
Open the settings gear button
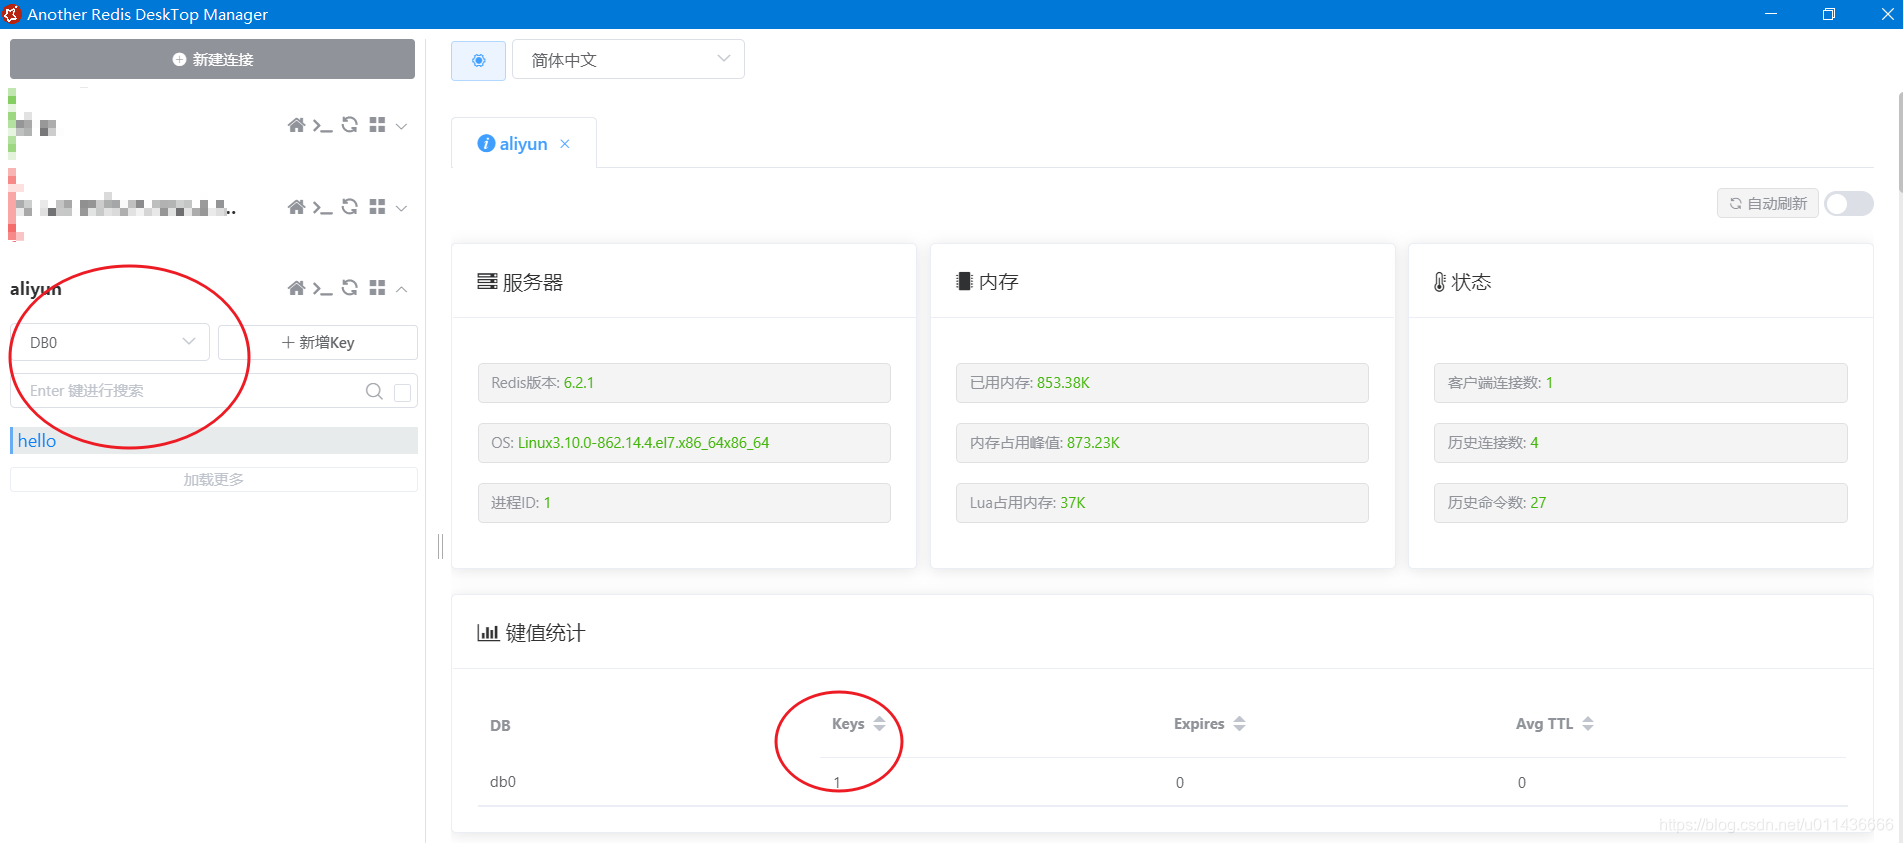[x=478, y=60]
